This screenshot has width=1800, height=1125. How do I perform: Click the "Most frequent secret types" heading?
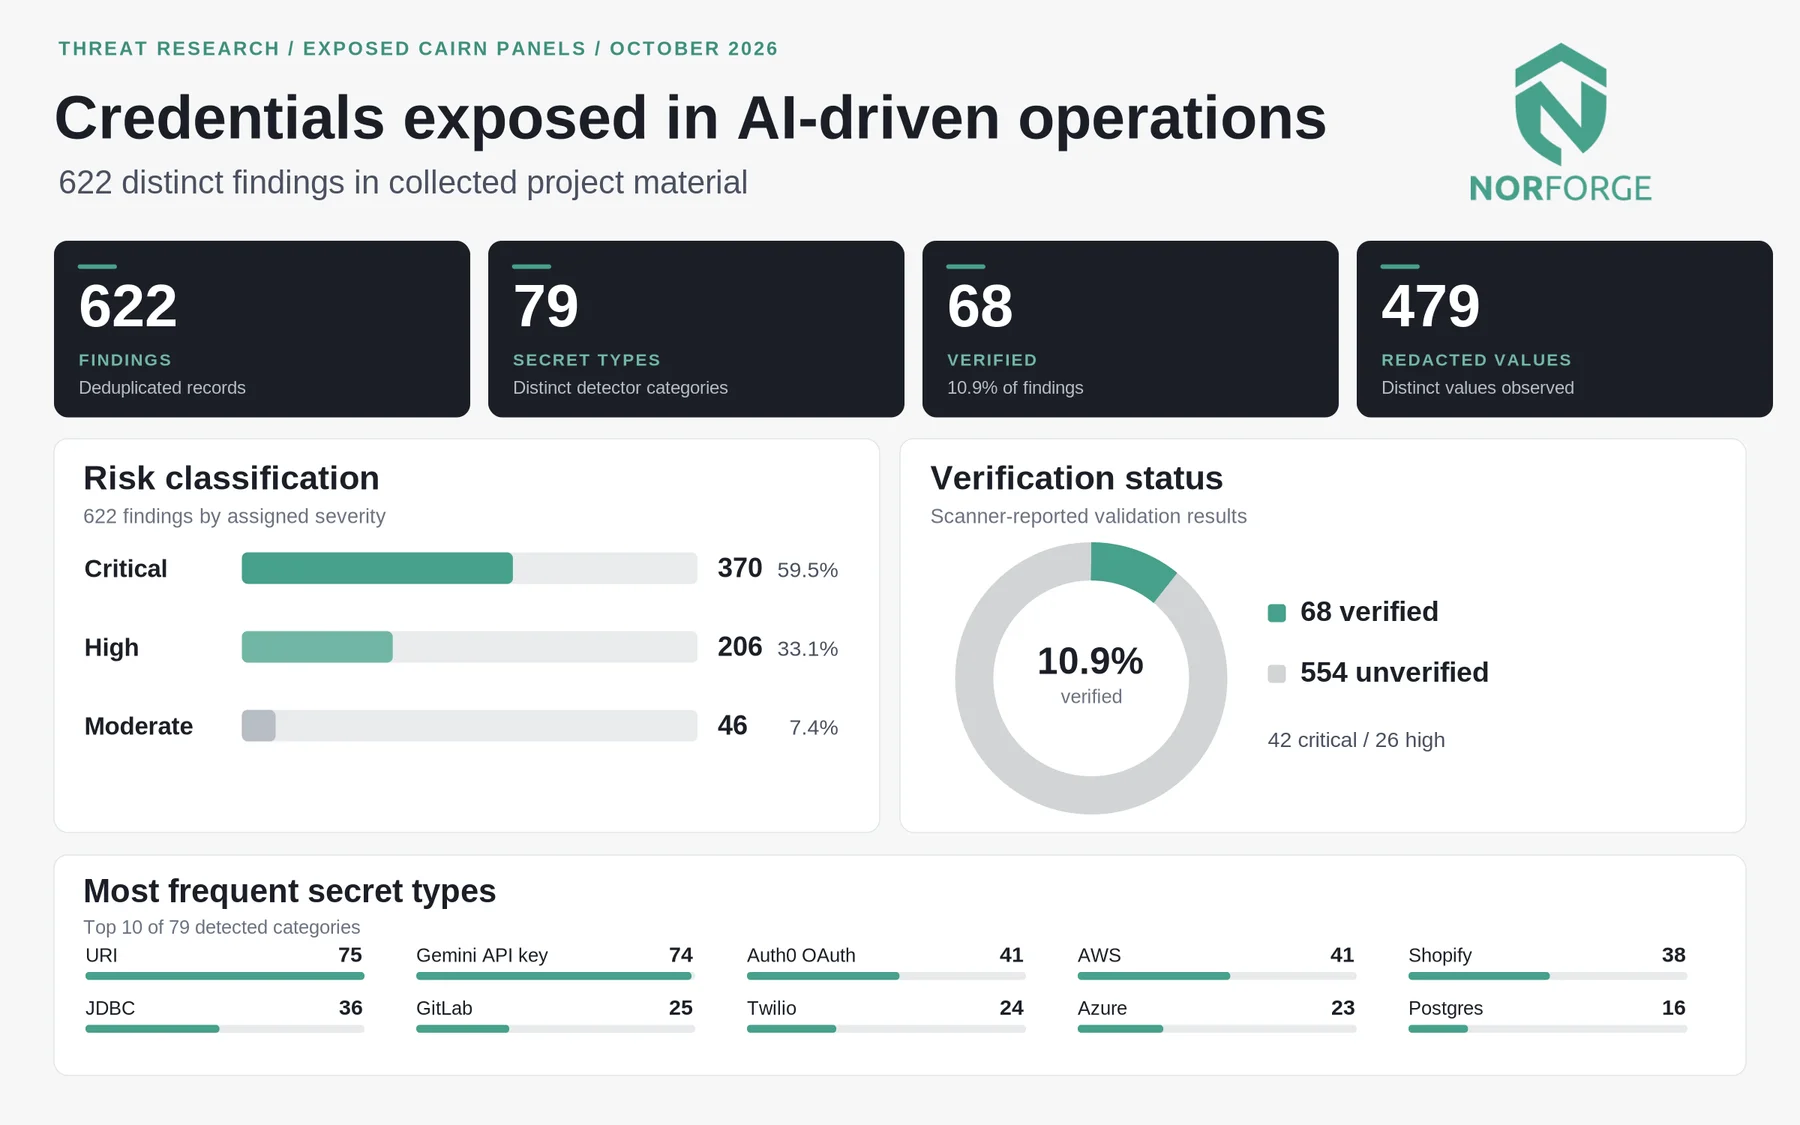click(x=289, y=890)
